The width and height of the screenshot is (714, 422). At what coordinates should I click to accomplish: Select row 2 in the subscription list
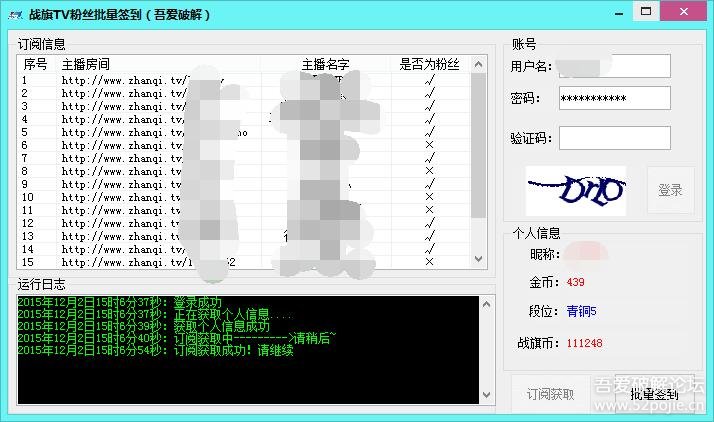pos(244,93)
